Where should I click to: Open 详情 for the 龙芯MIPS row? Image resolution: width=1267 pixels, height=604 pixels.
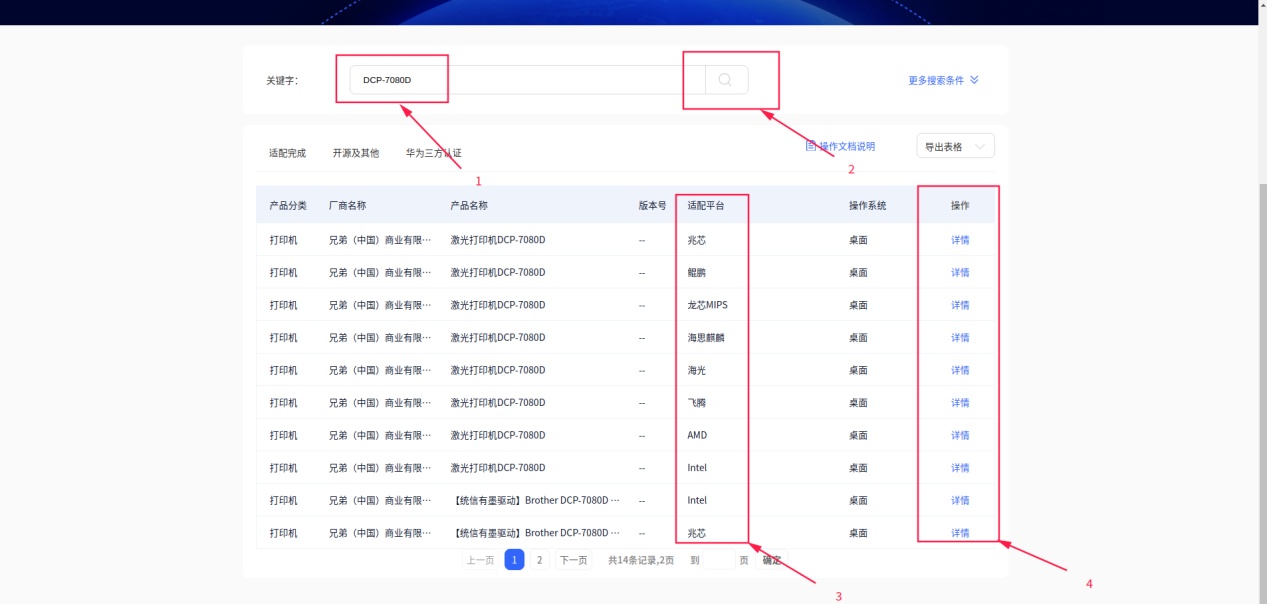[960, 305]
